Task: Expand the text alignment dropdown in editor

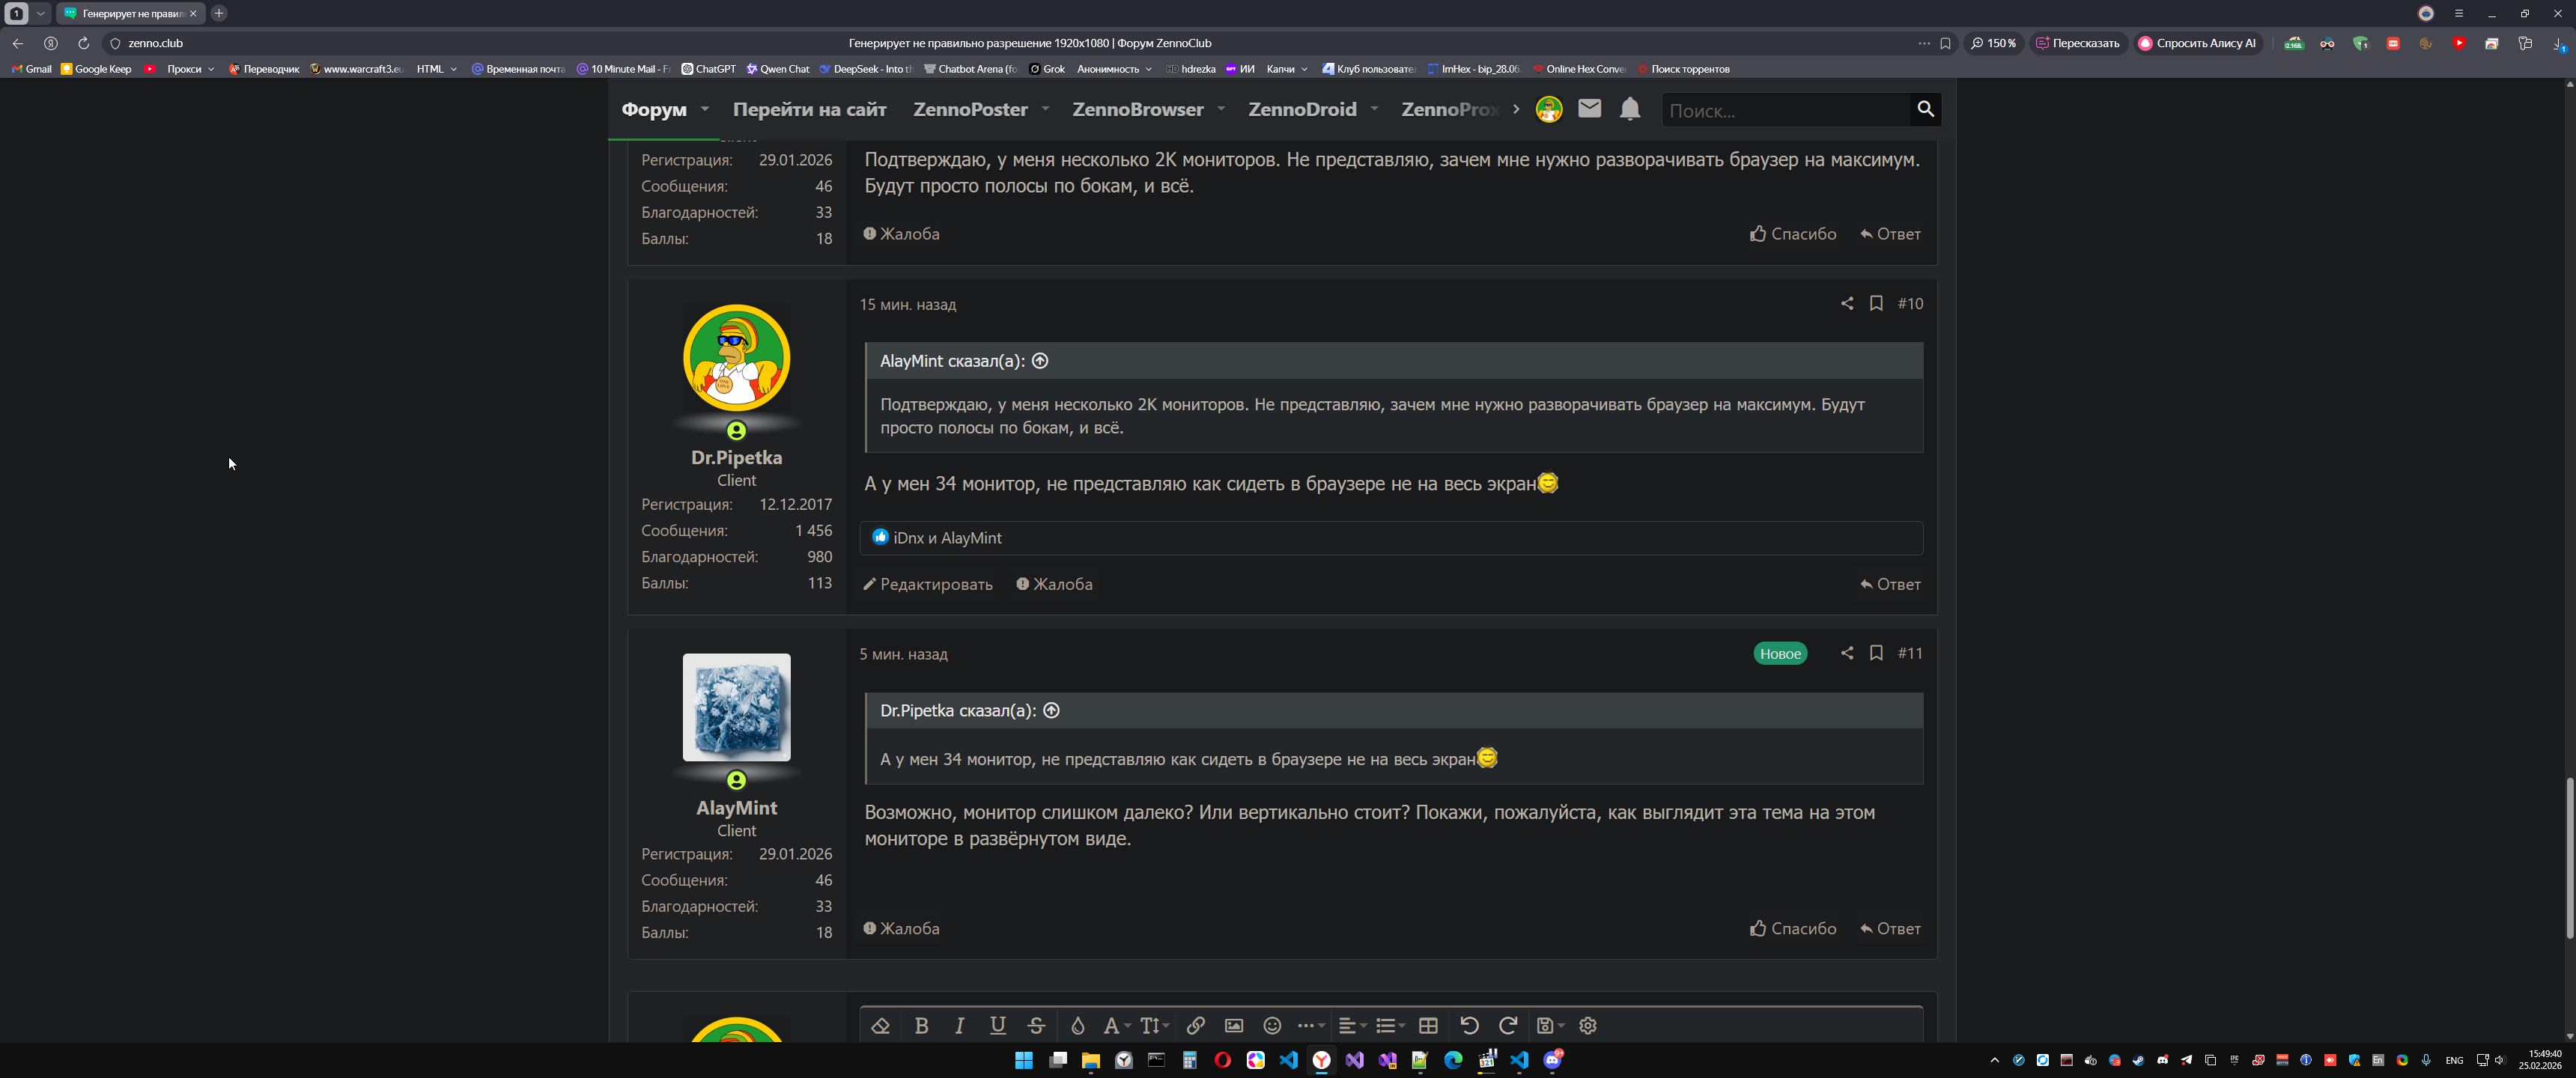Action: [1352, 1025]
